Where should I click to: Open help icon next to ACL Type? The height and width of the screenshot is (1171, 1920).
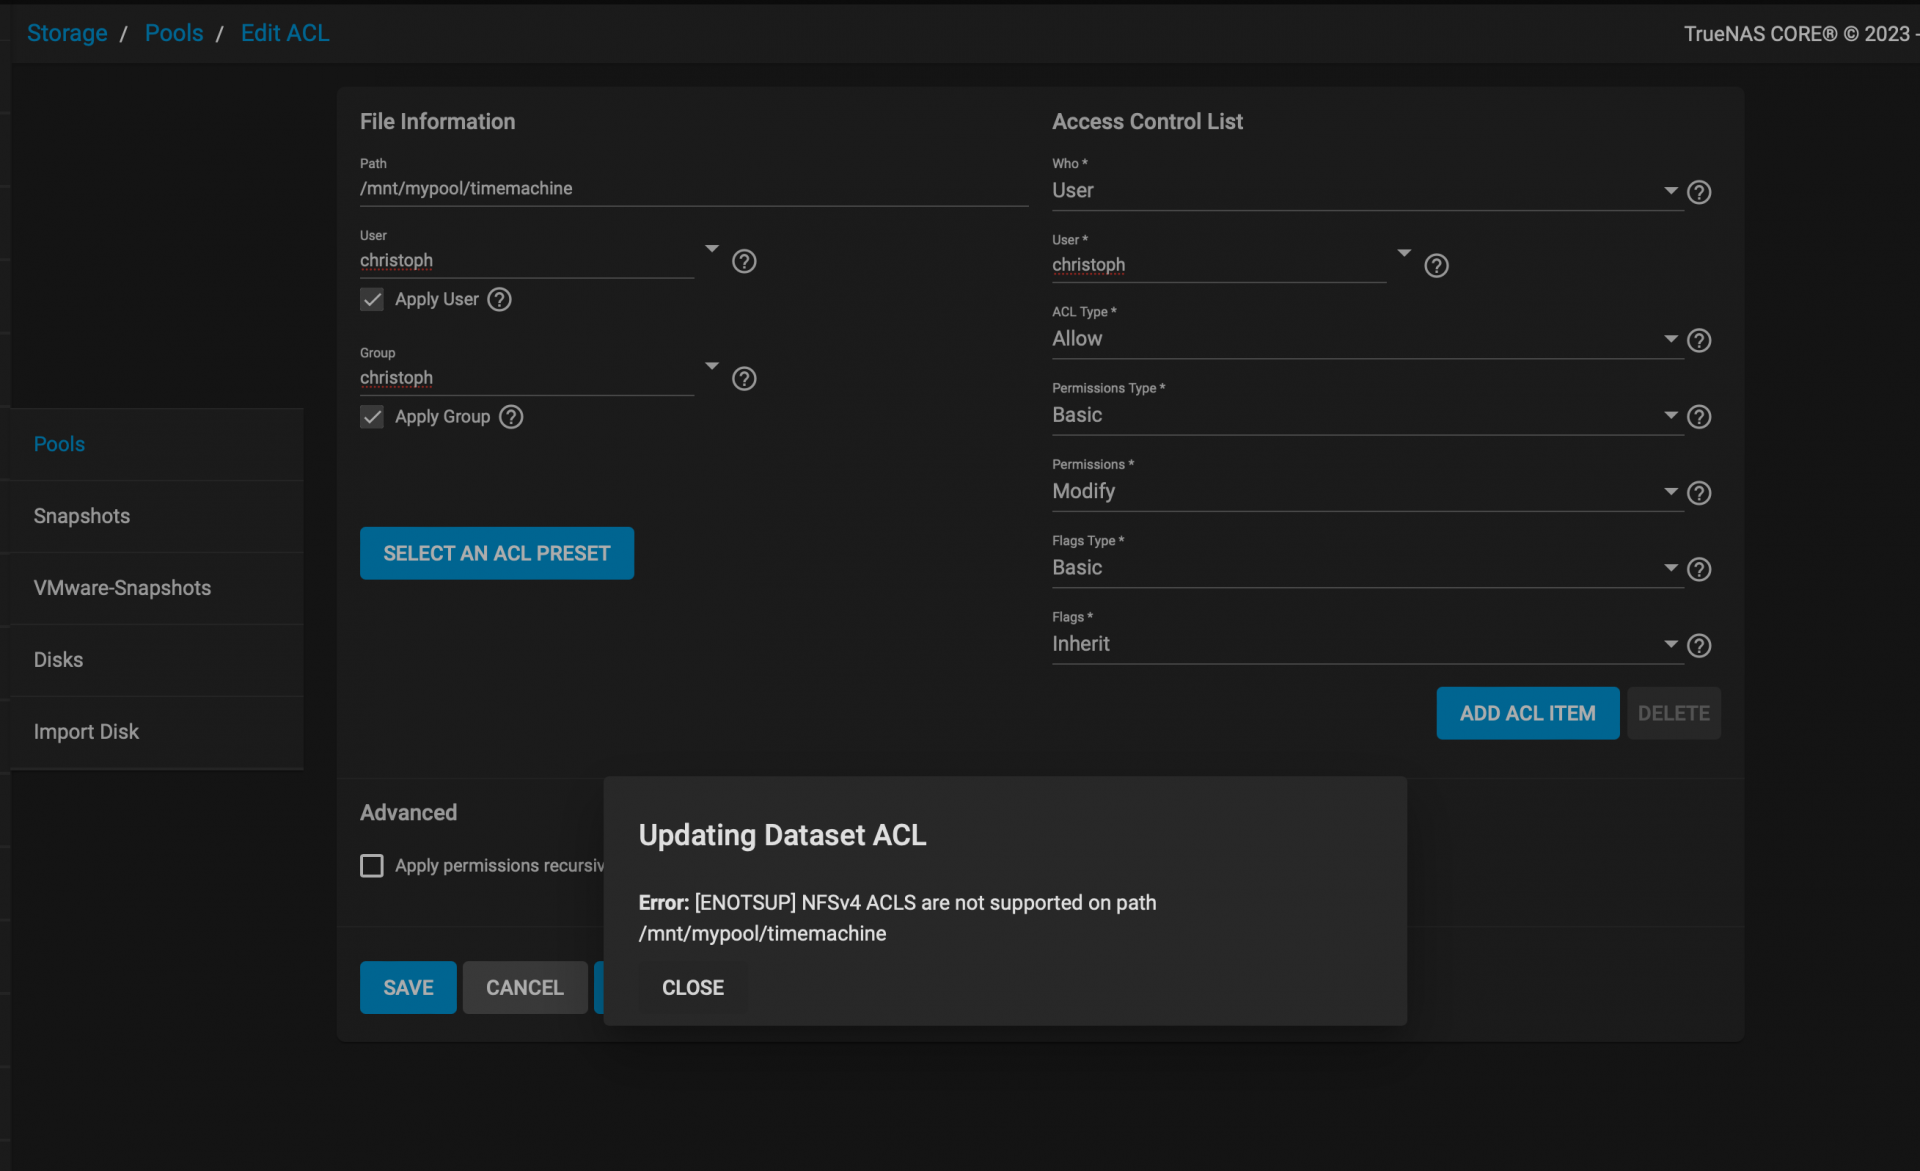[1699, 341]
